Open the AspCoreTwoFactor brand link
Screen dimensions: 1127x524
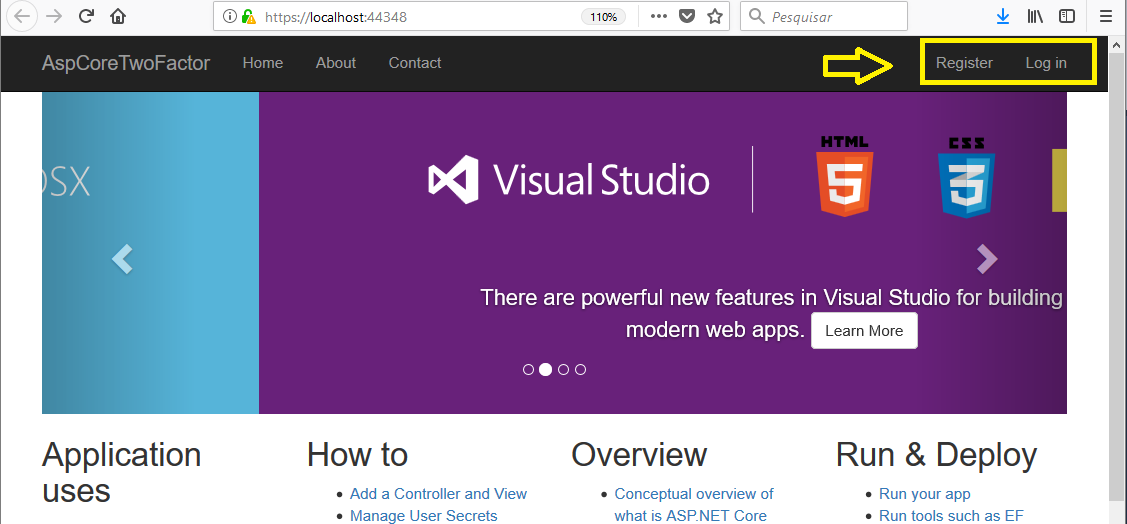pyautogui.click(x=126, y=63)
